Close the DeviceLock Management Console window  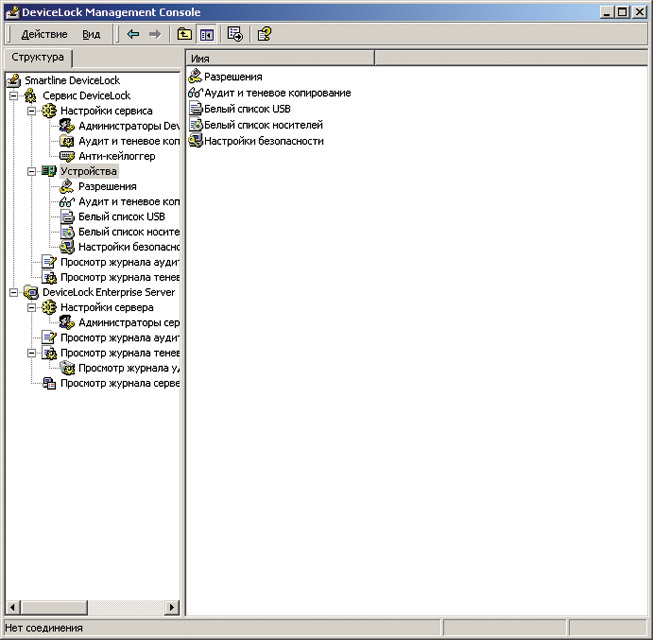tap(639, 12)
